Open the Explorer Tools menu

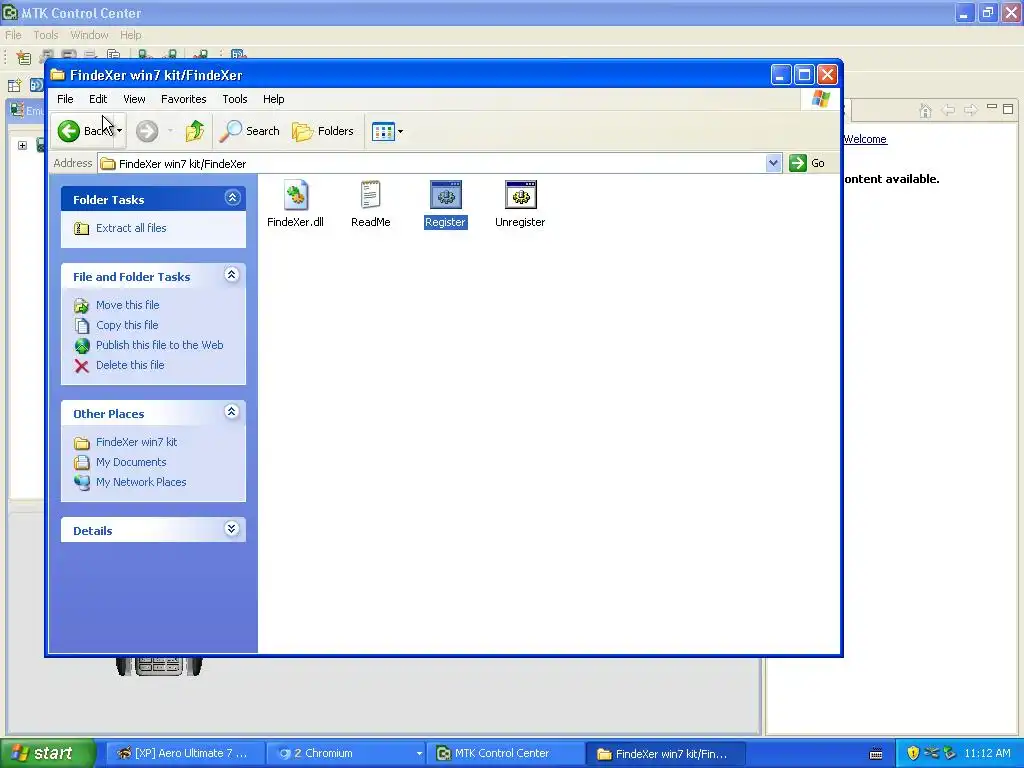(234, 99)
